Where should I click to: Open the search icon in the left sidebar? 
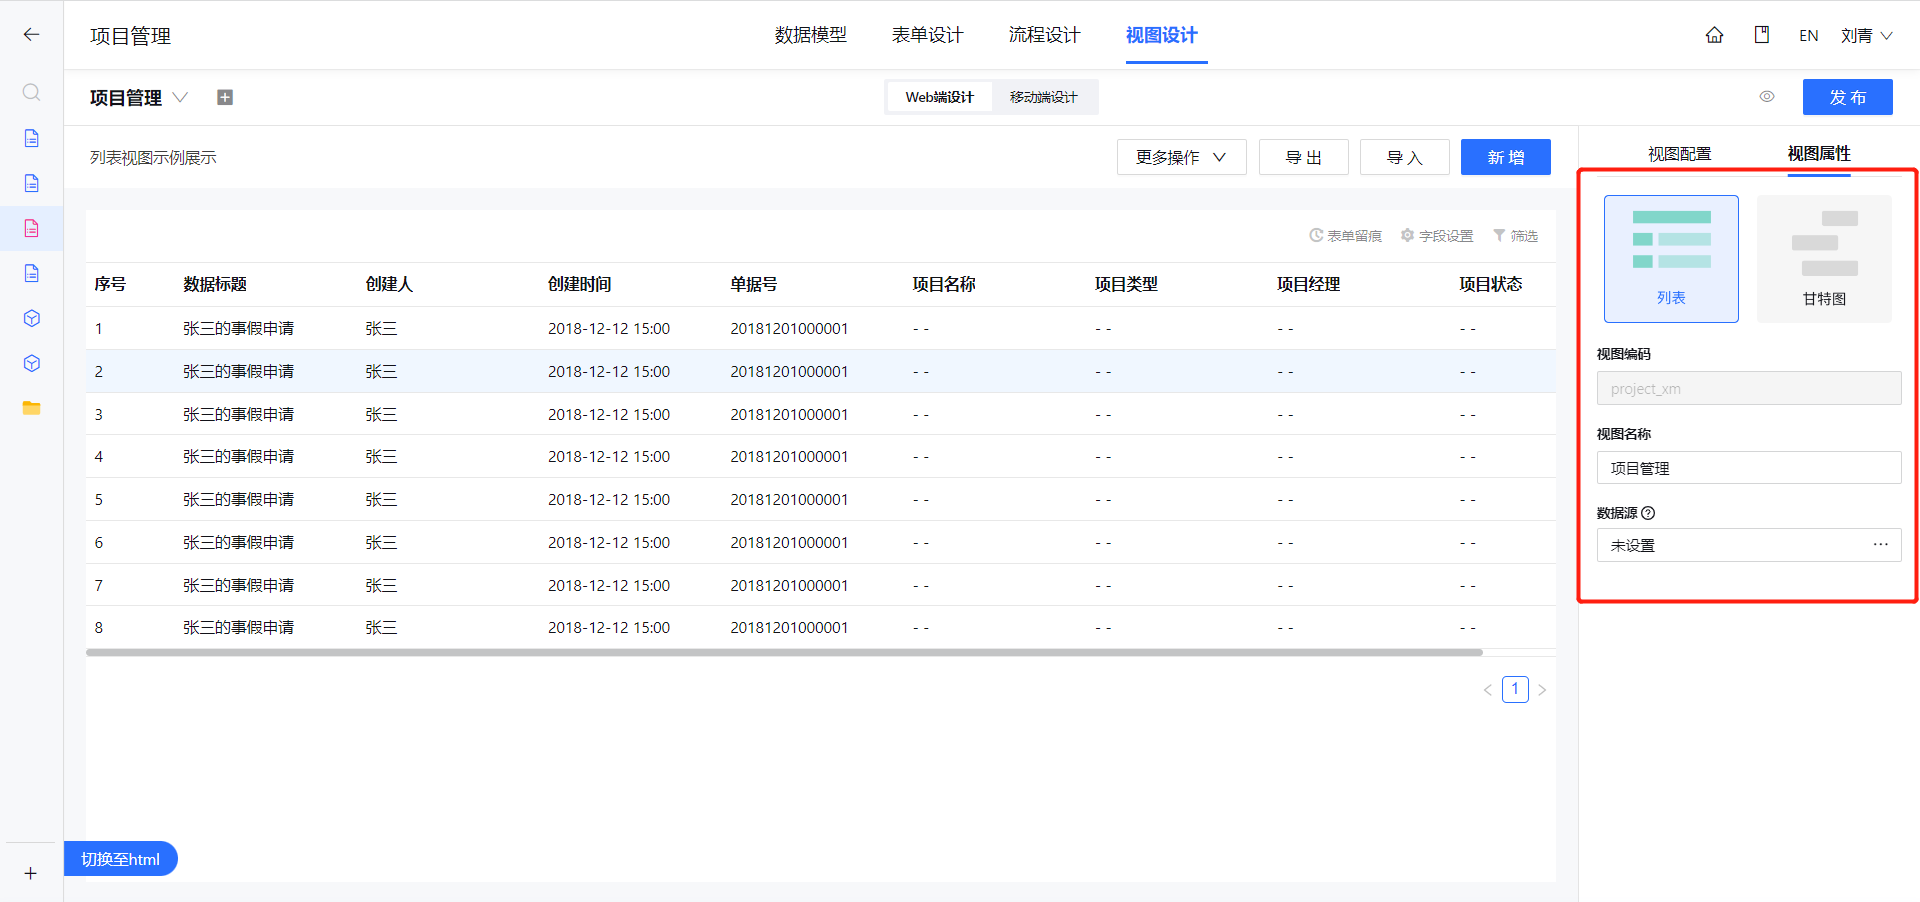pyautogui.click(x=31, y=92)
